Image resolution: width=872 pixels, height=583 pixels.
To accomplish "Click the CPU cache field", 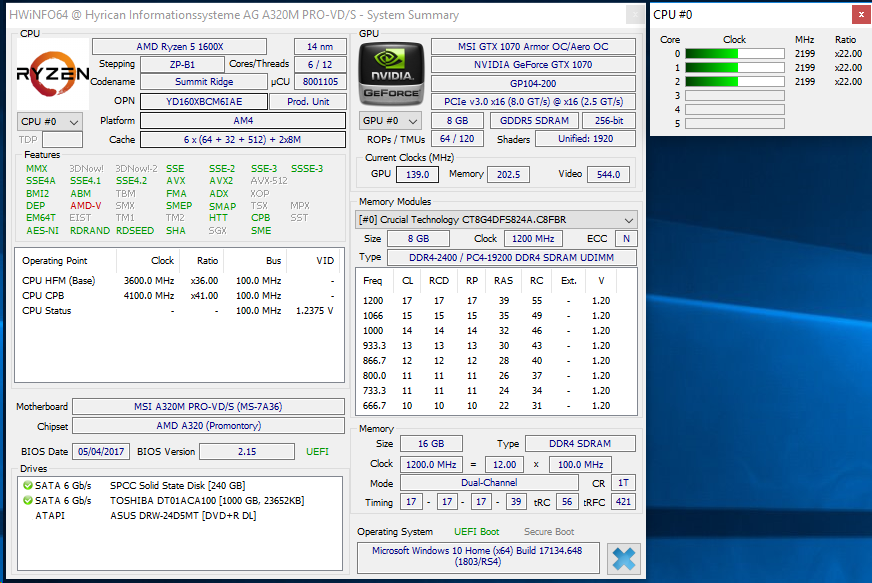I will tap(243, 140).
